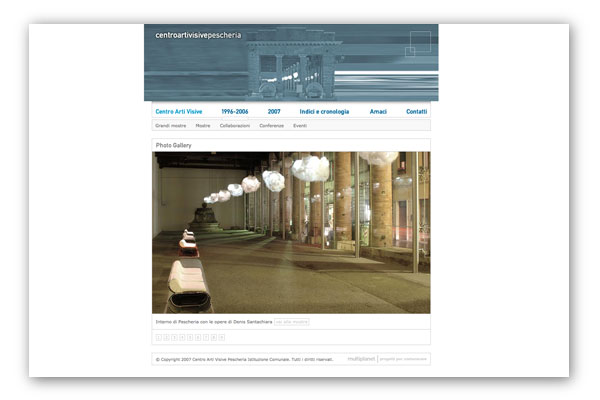Open Indici e cronologia page
The width and height of the screenshot is (600, 400).
(x=324, y=112)
